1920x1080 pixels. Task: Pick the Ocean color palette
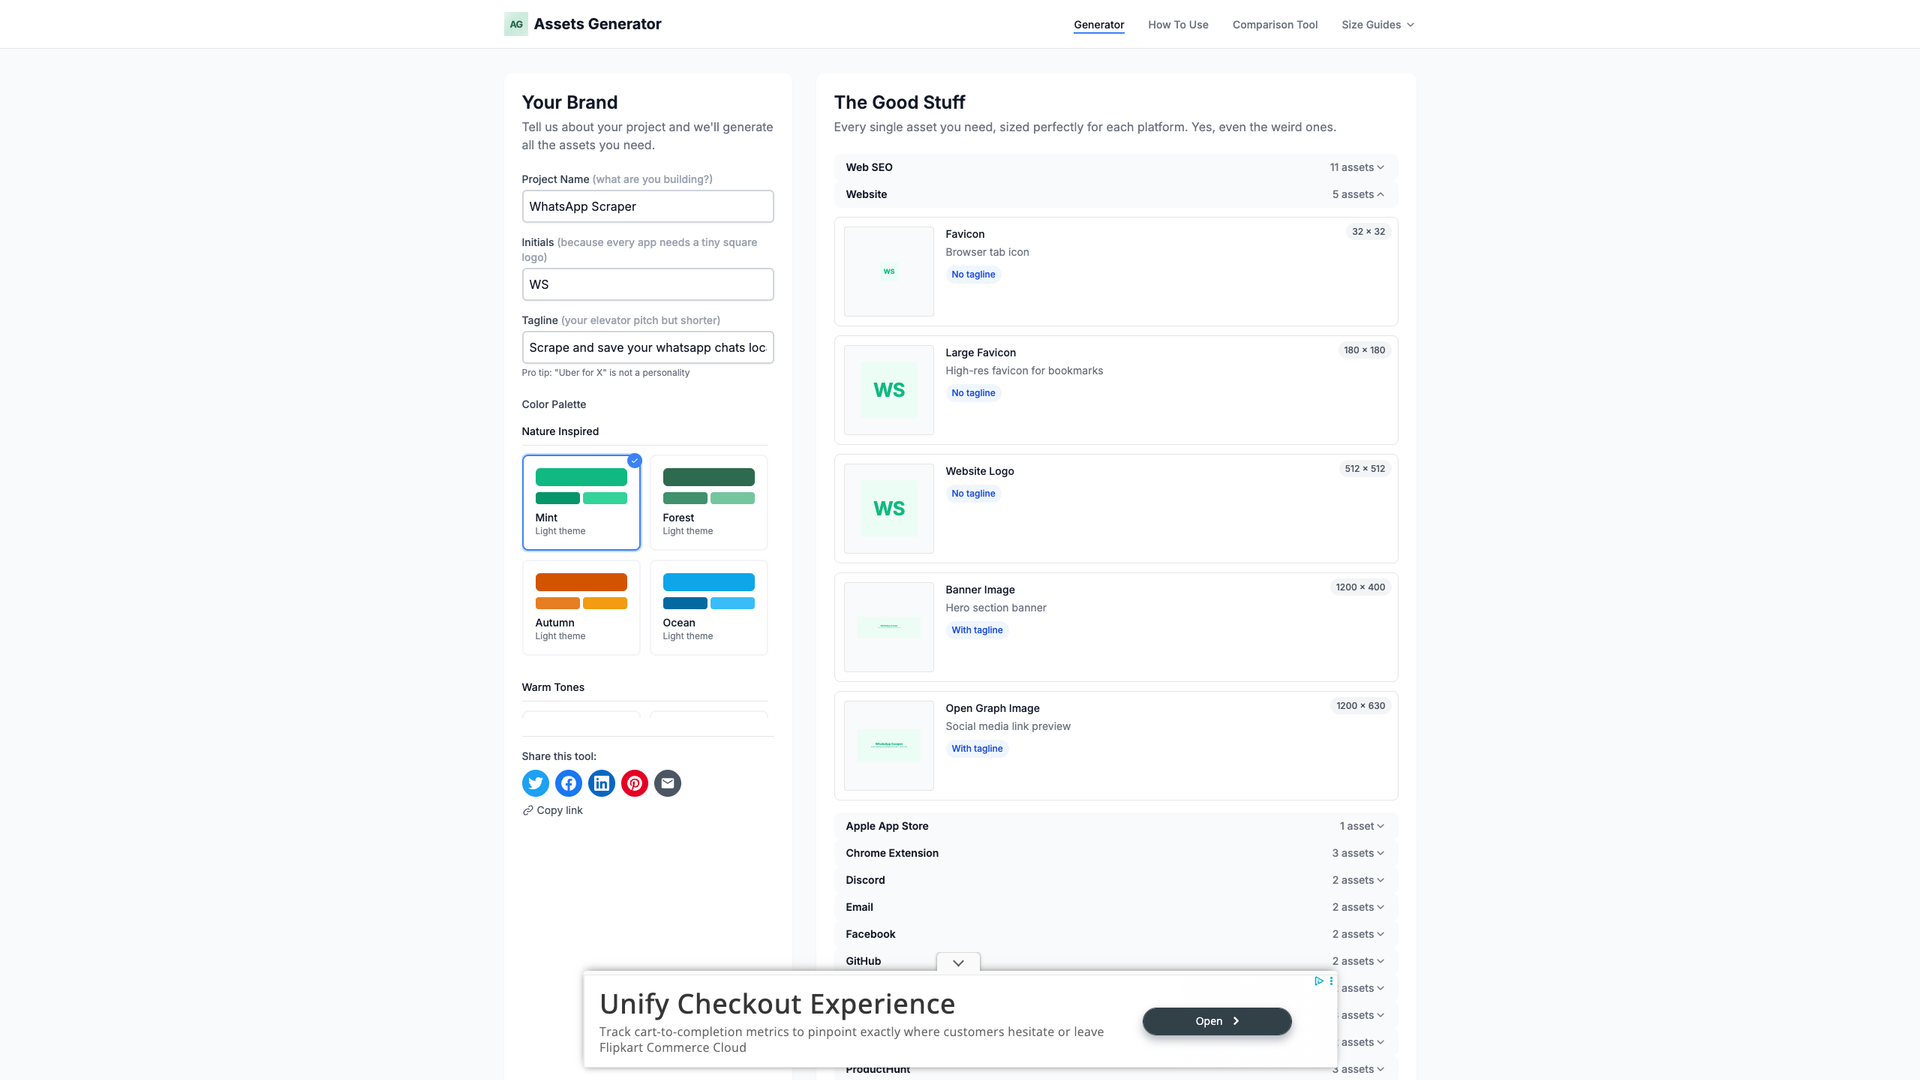pos(708,607)
